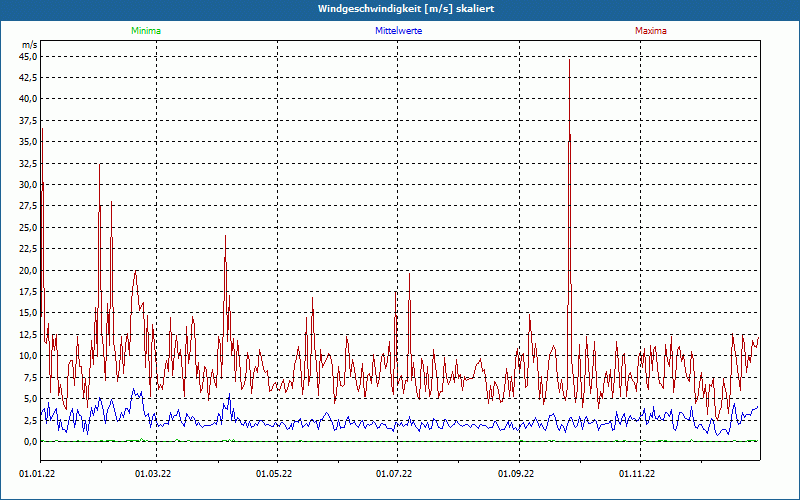Click the 32,5 y-axis label

point(28,163)
